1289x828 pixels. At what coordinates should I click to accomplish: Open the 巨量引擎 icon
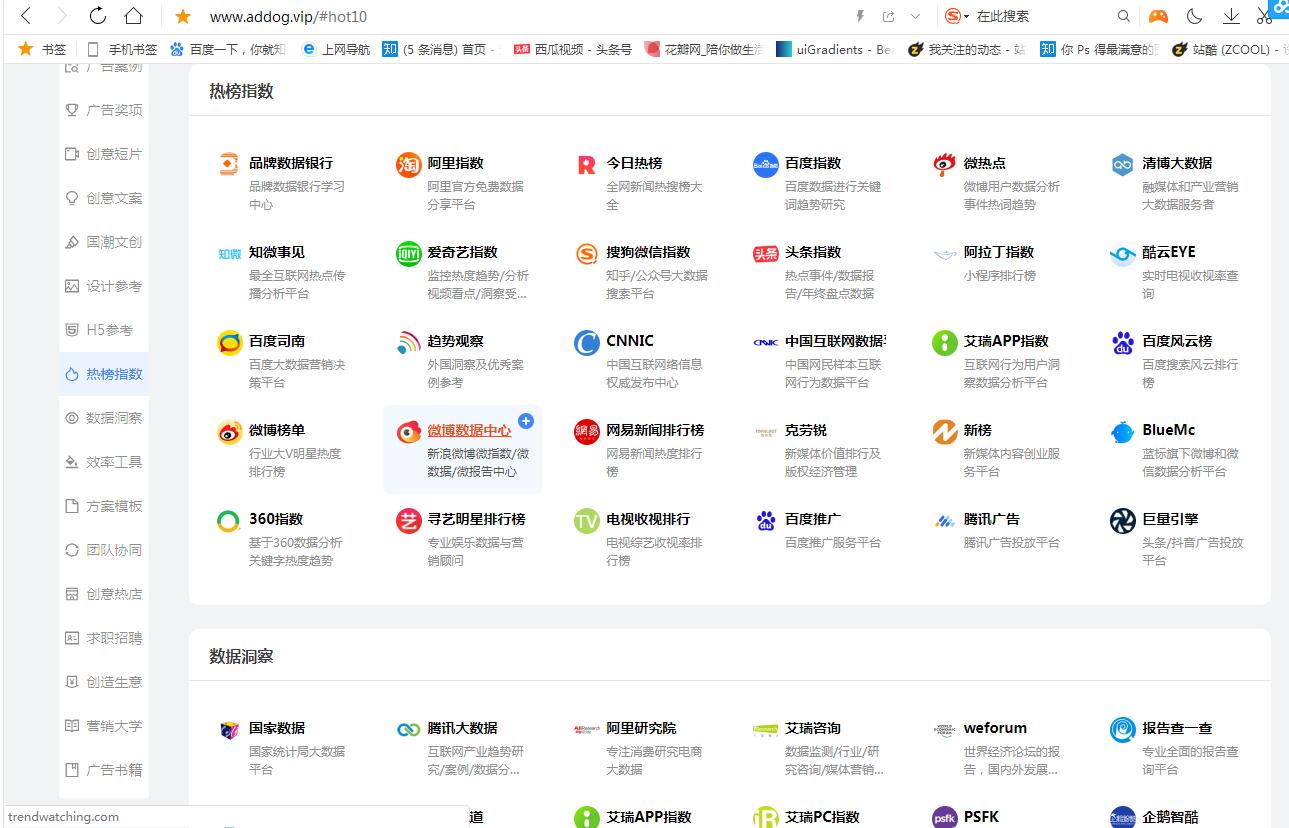pos(1122,521)
